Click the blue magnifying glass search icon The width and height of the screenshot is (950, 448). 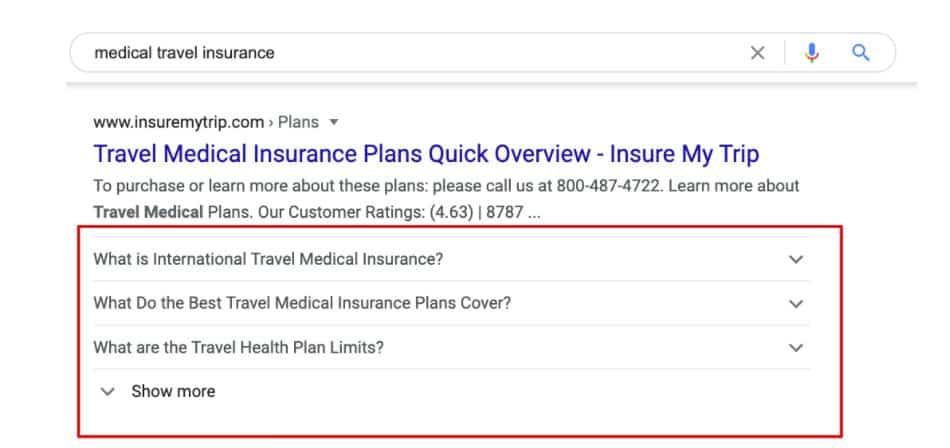click(x=861, y=53)
